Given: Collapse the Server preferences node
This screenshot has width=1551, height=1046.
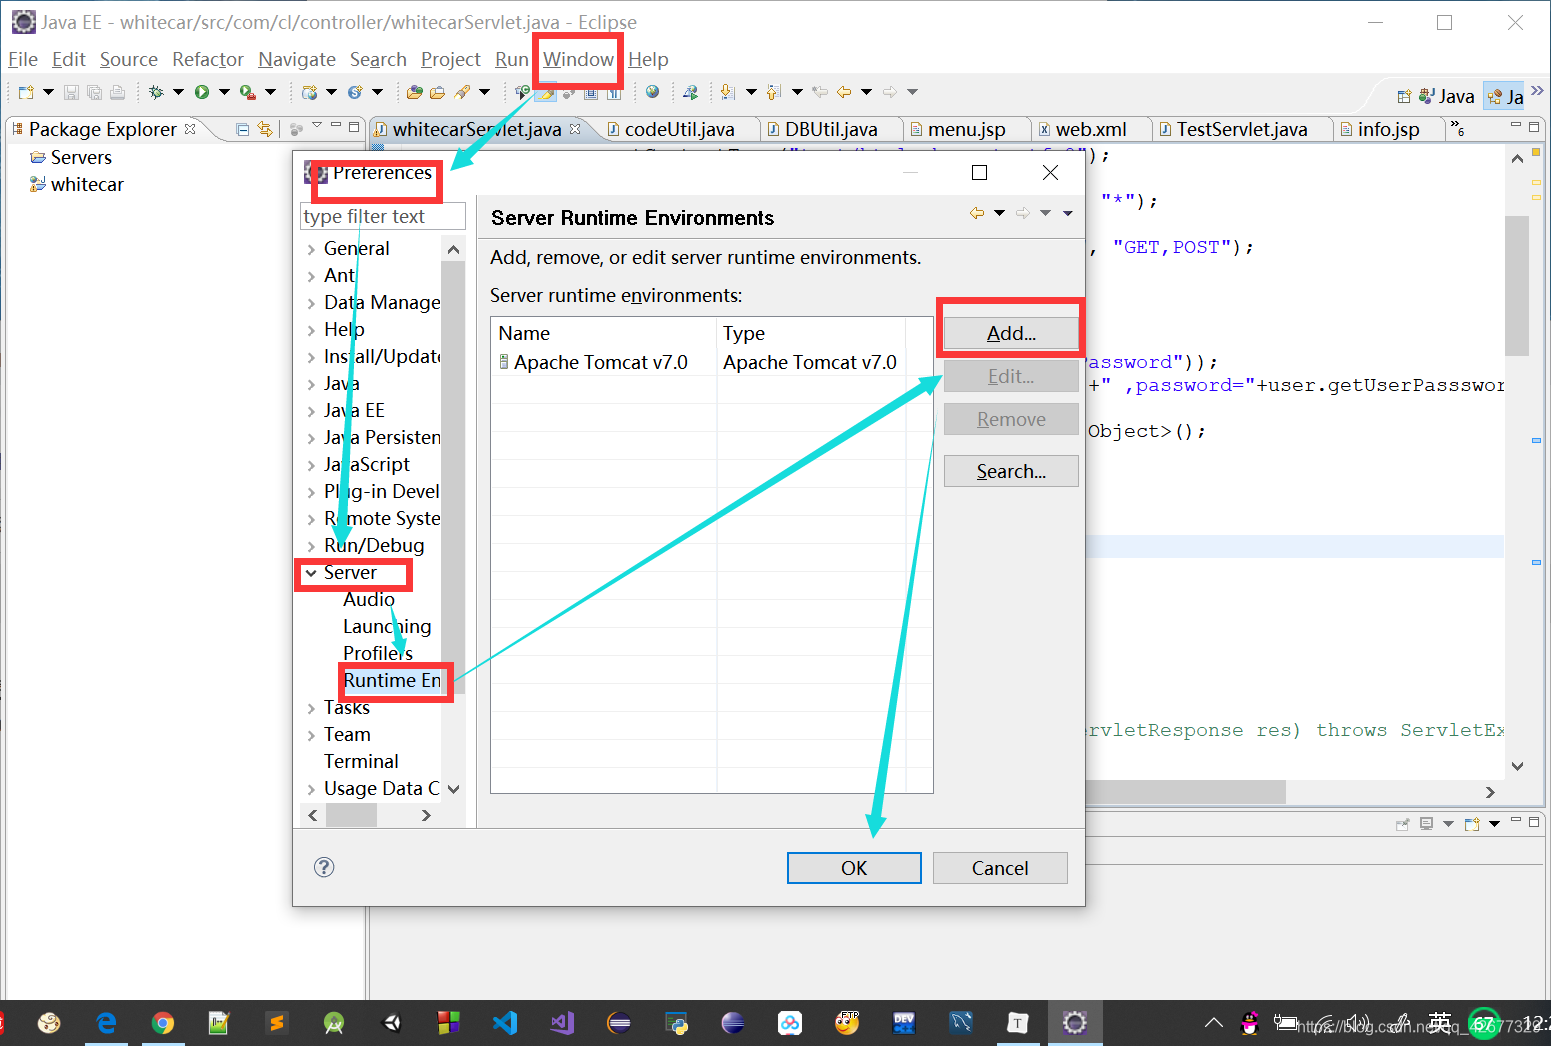Looking at the screenshot, I should [x=311, y=573].
